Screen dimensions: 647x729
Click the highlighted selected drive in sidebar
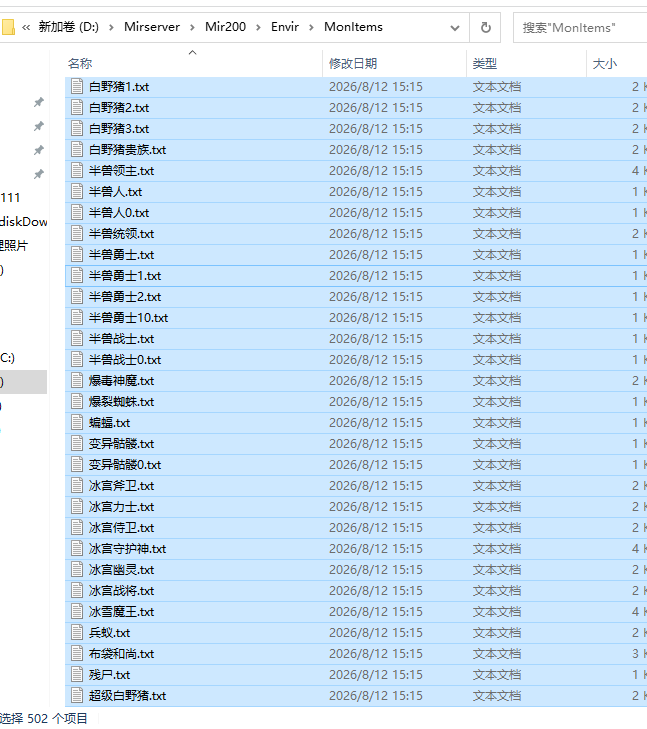(23, 382)
